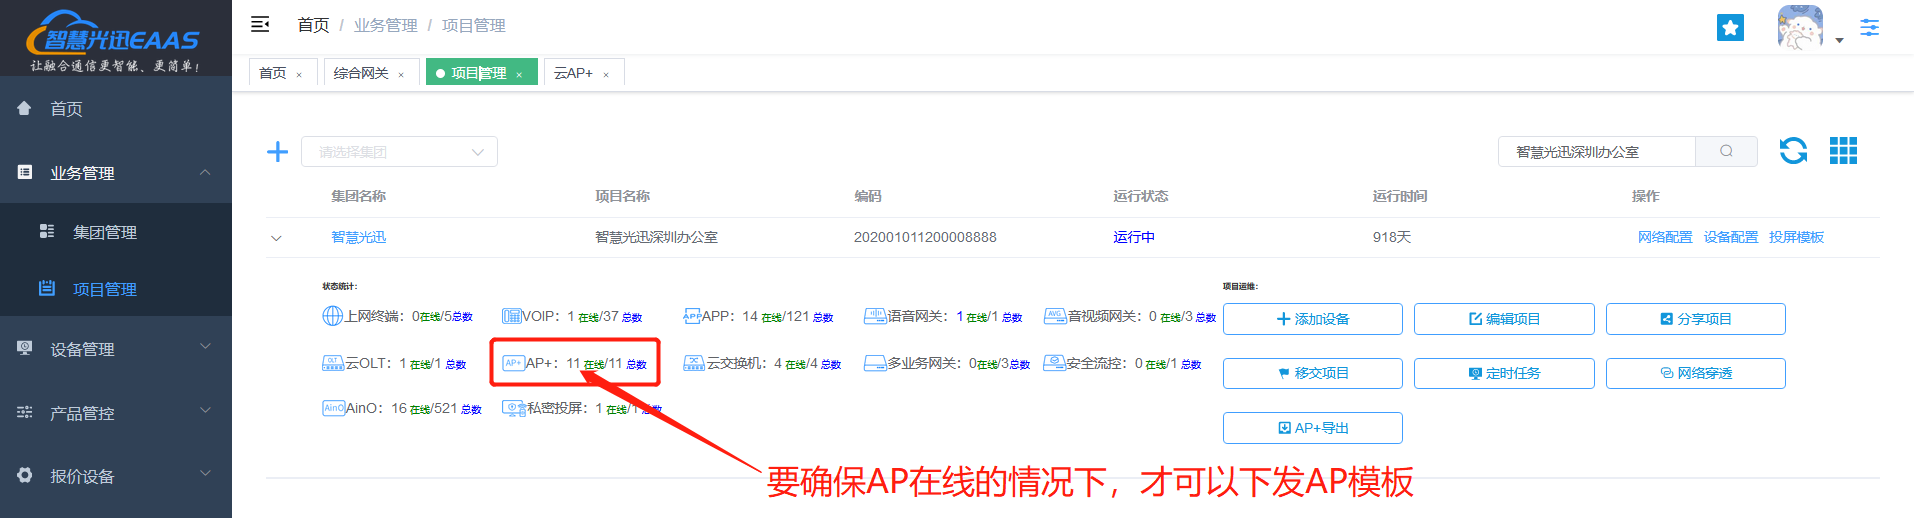Toggle sidebar with hamburger menu icon
This screenshot has width=1914, height=518.
click(260, 25)
